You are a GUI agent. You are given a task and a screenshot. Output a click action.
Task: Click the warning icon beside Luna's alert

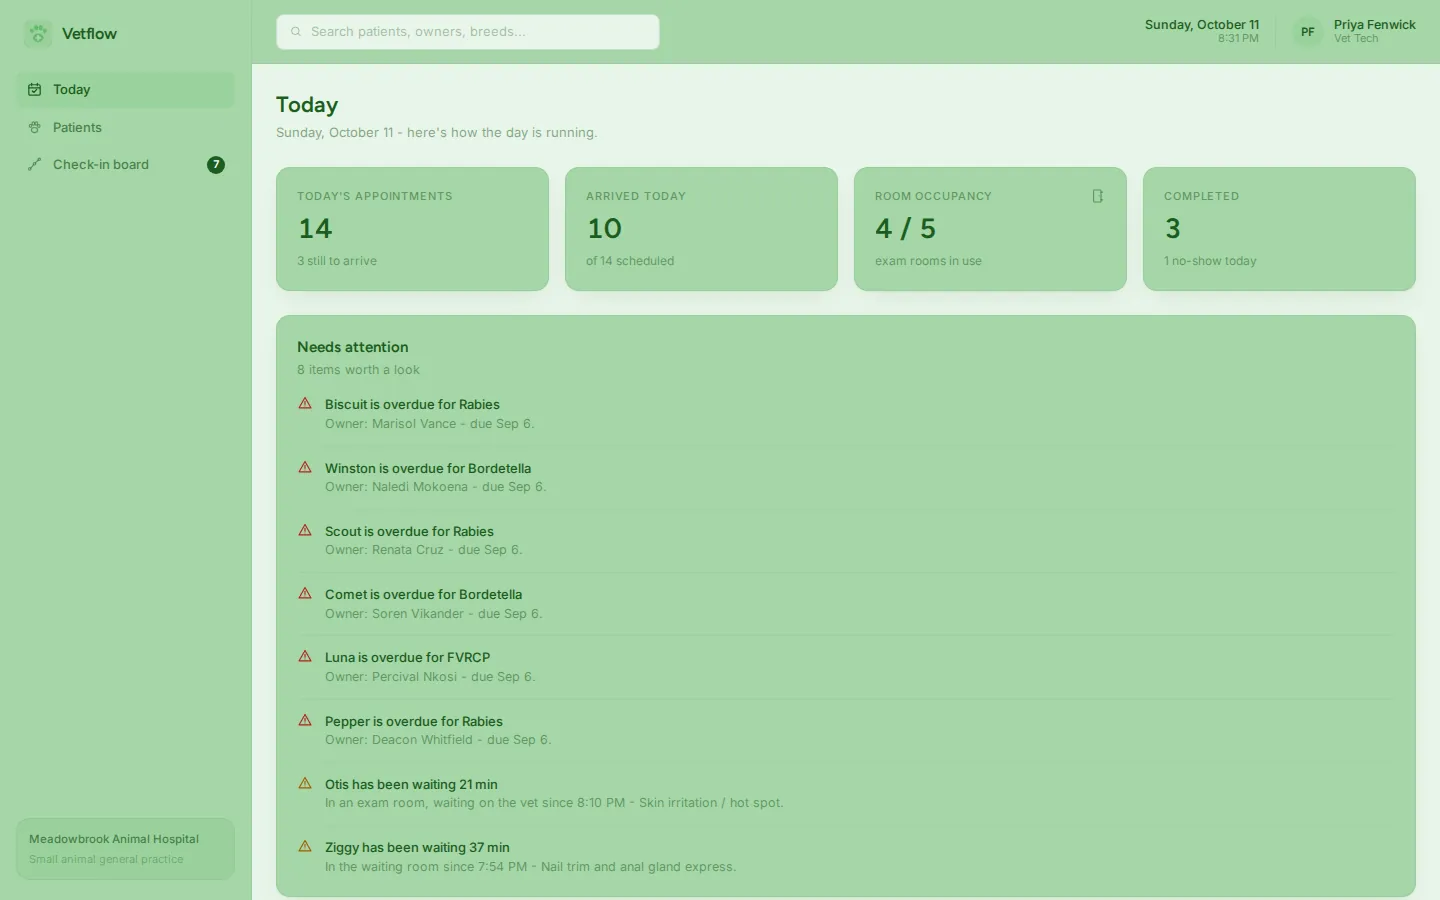pos(305,657)
